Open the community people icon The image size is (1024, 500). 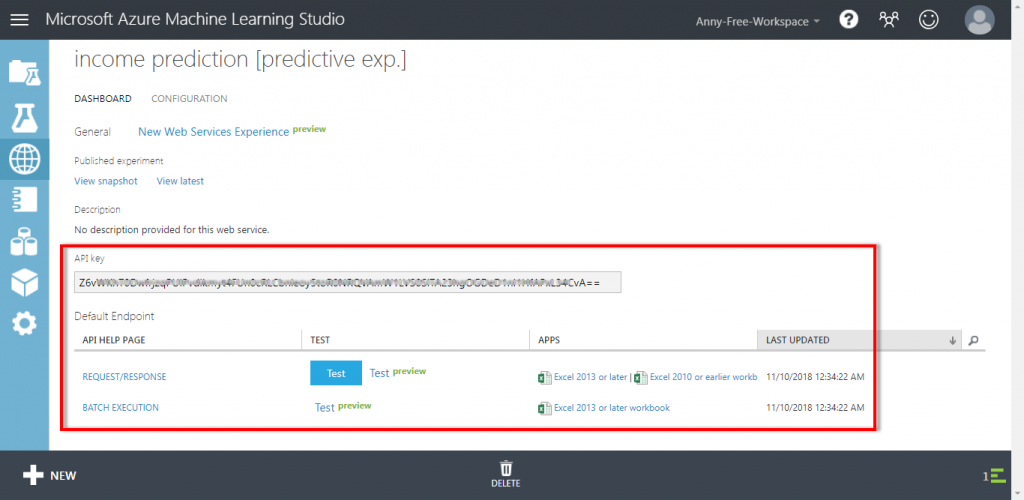click(x=889, y=20)
